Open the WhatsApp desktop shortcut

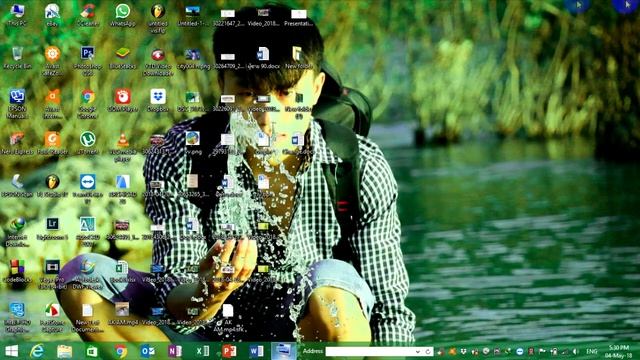pos(122,15)
